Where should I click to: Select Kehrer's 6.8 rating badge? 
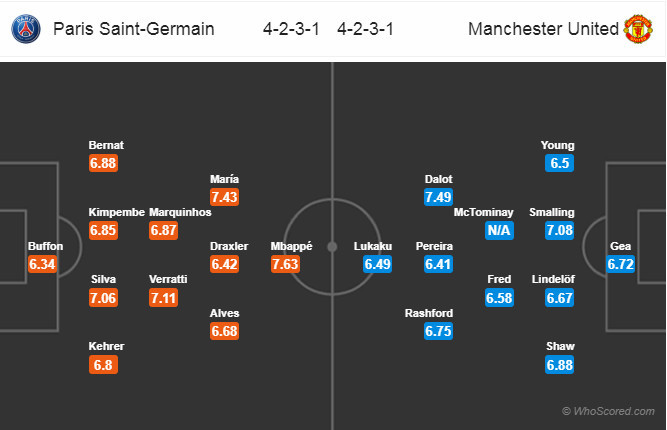click(104, 365)
